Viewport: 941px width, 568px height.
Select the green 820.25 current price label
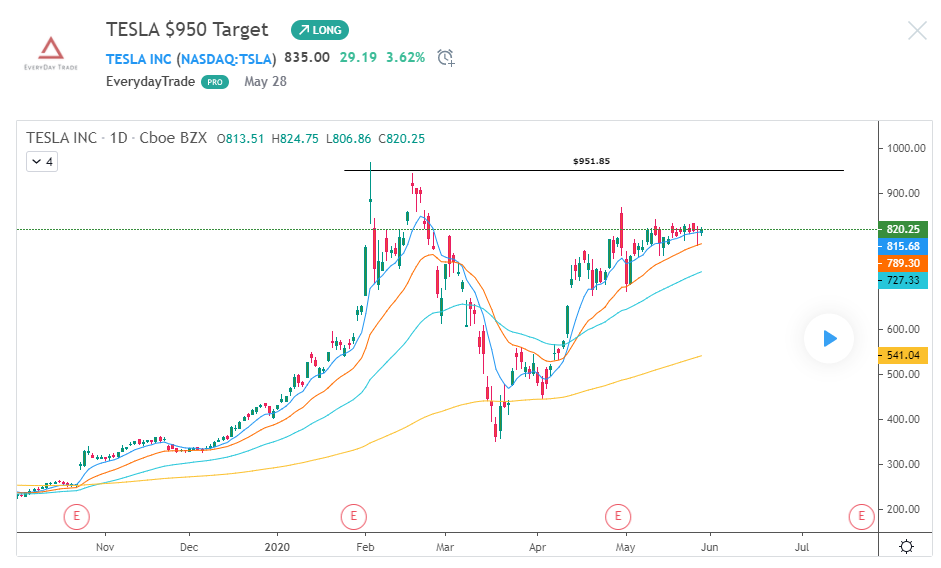click(x=903, y=229)
